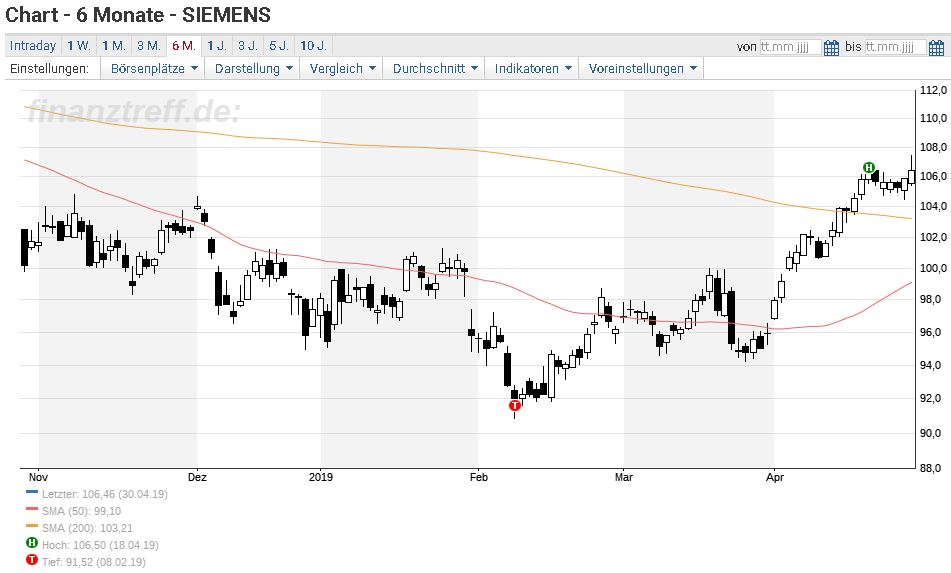Image resolution: width=951 pixels, height=573 pixels.
Task: Open the Darstellung dropdown
Action: click(254, 69)
